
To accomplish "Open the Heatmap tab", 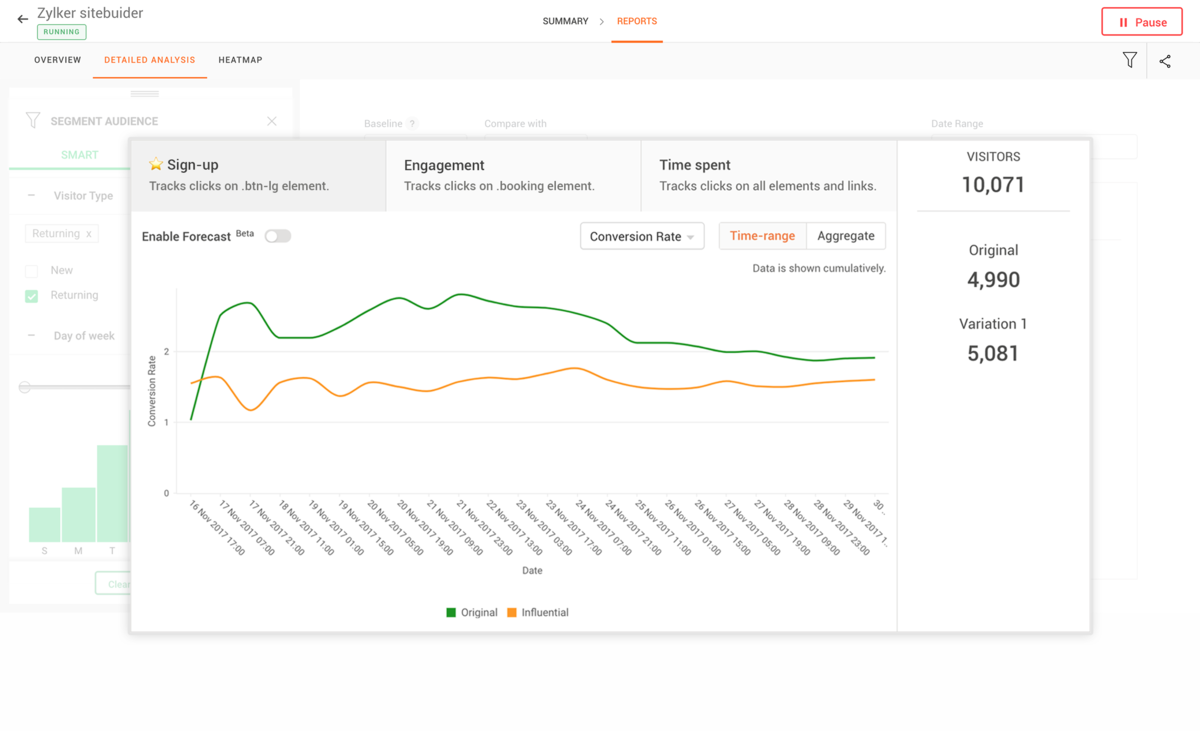I will pyautogui.click(x=240, y=60).
